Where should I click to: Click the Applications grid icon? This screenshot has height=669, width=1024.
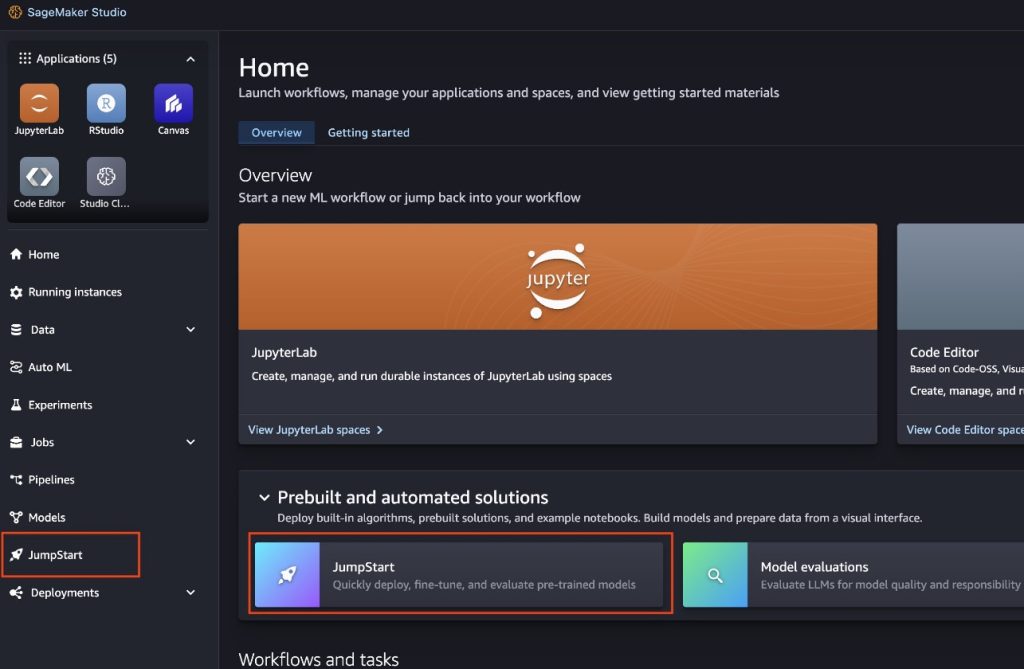(x=25, y=58)
